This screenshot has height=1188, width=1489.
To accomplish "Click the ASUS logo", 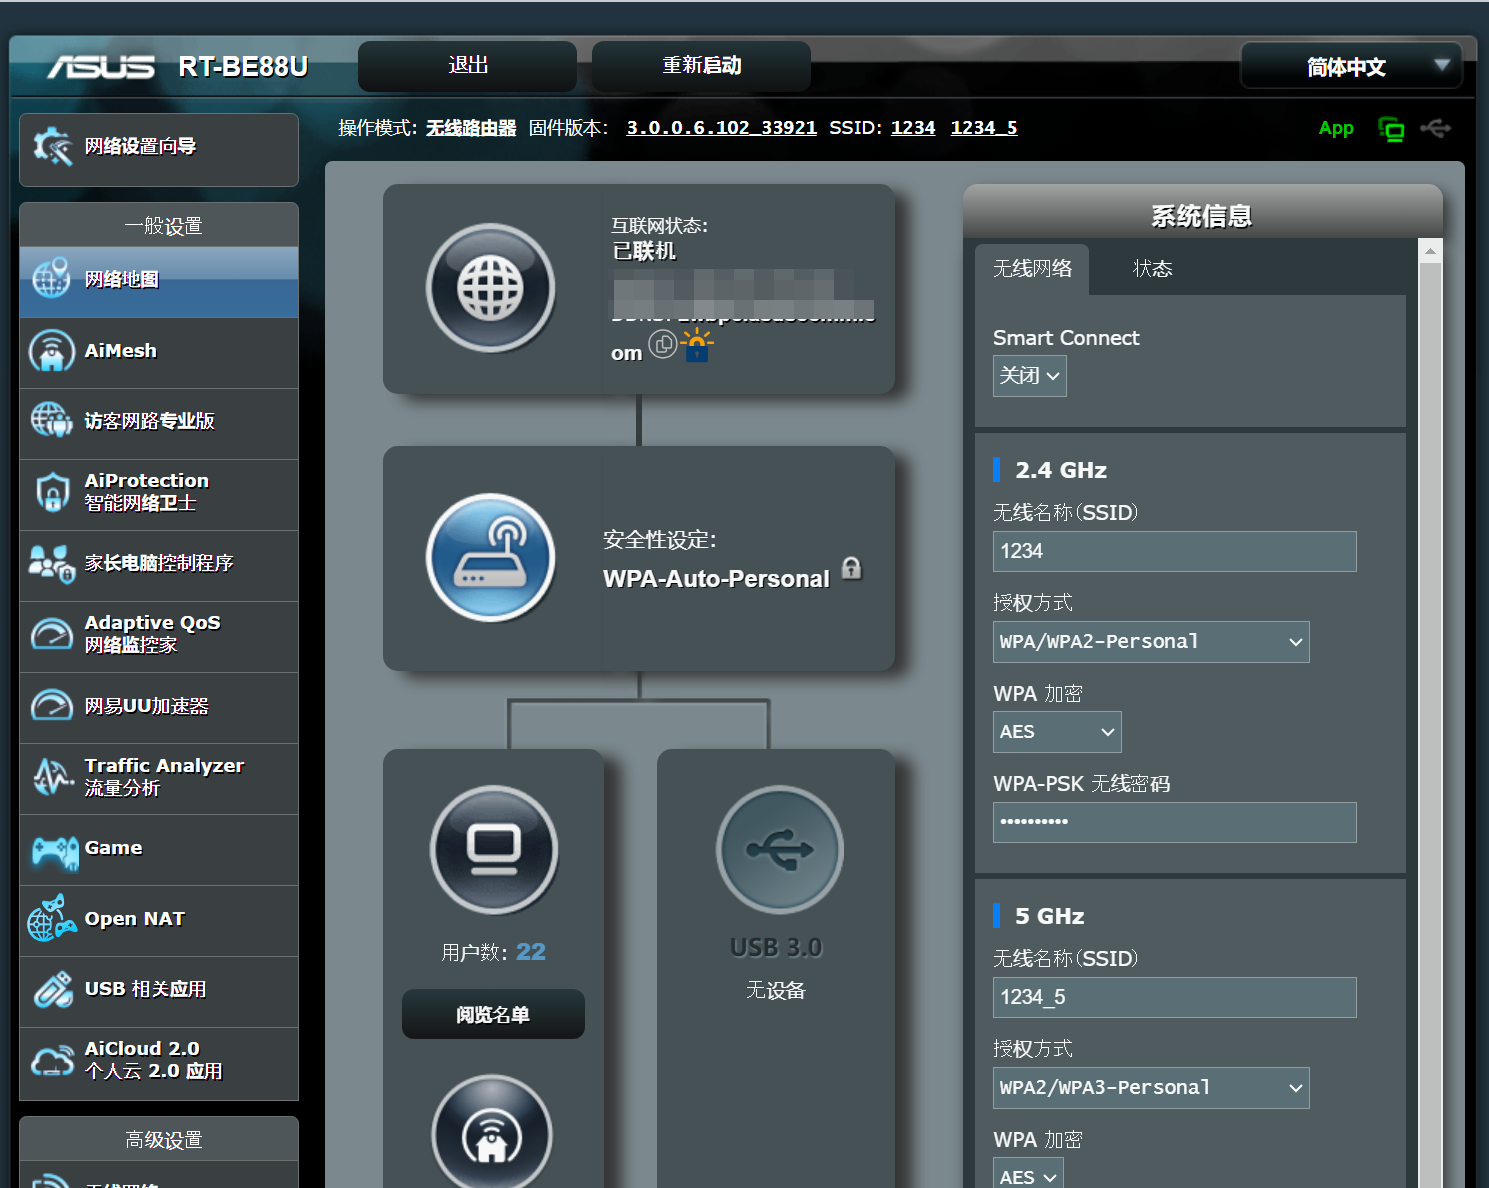I will pyautogui.click(x=101, y=67).
